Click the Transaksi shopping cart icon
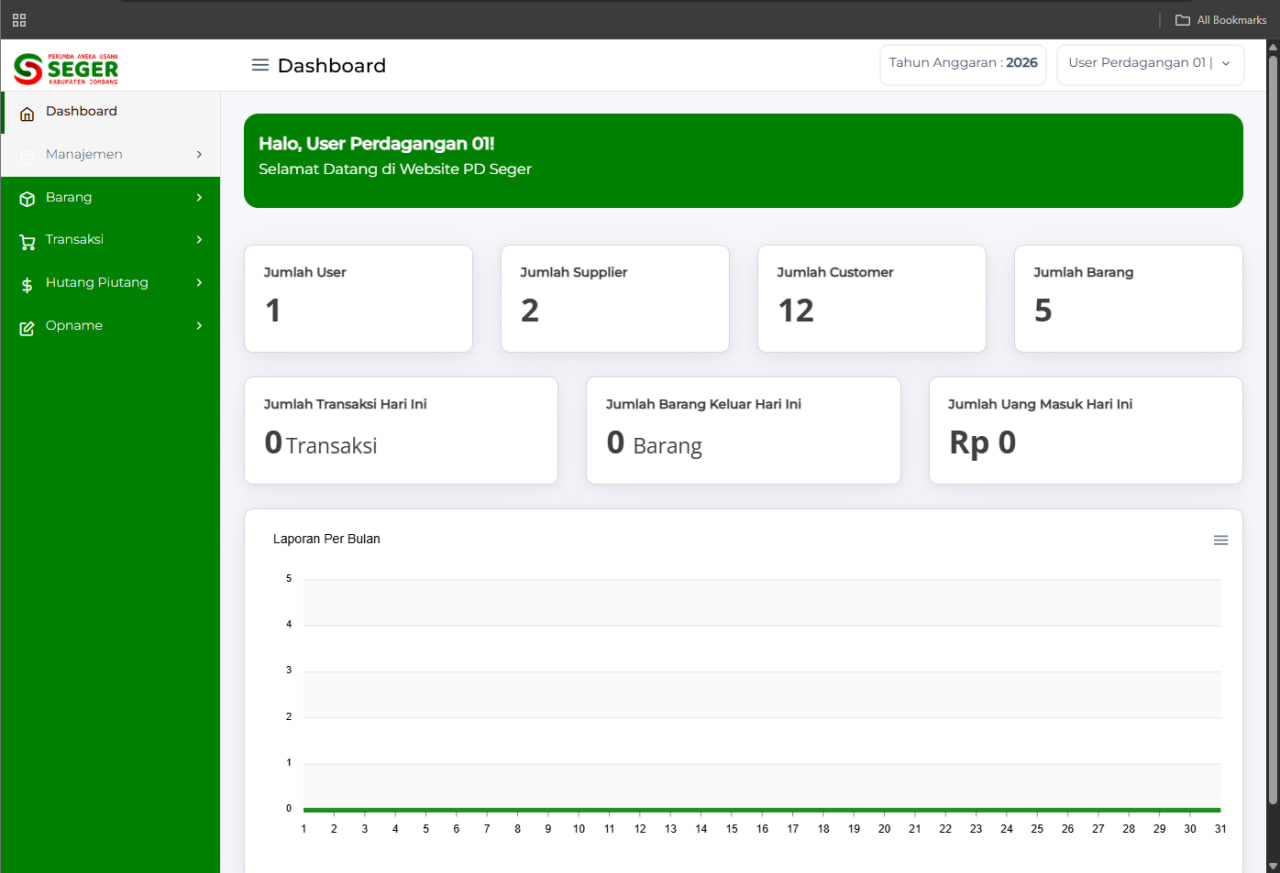1280x873 pixels. 27,241
